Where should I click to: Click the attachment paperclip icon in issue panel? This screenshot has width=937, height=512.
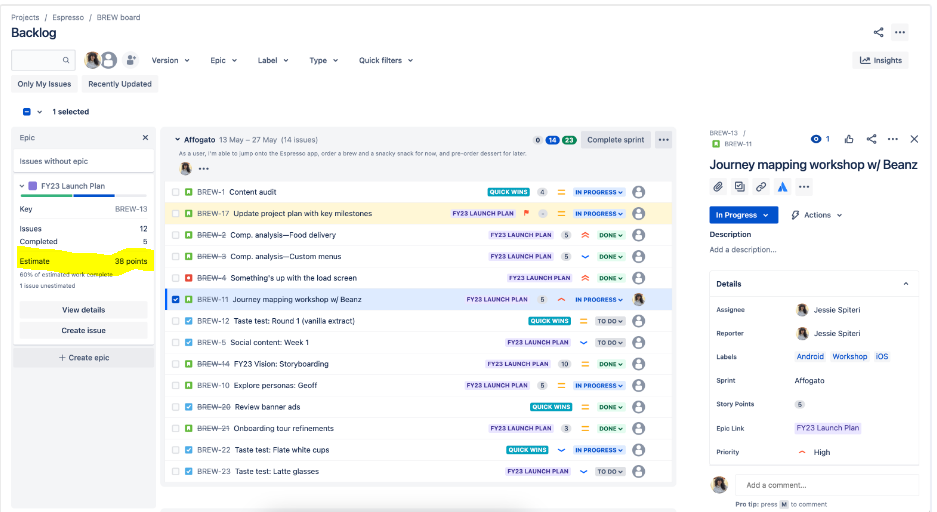point(718,187)
